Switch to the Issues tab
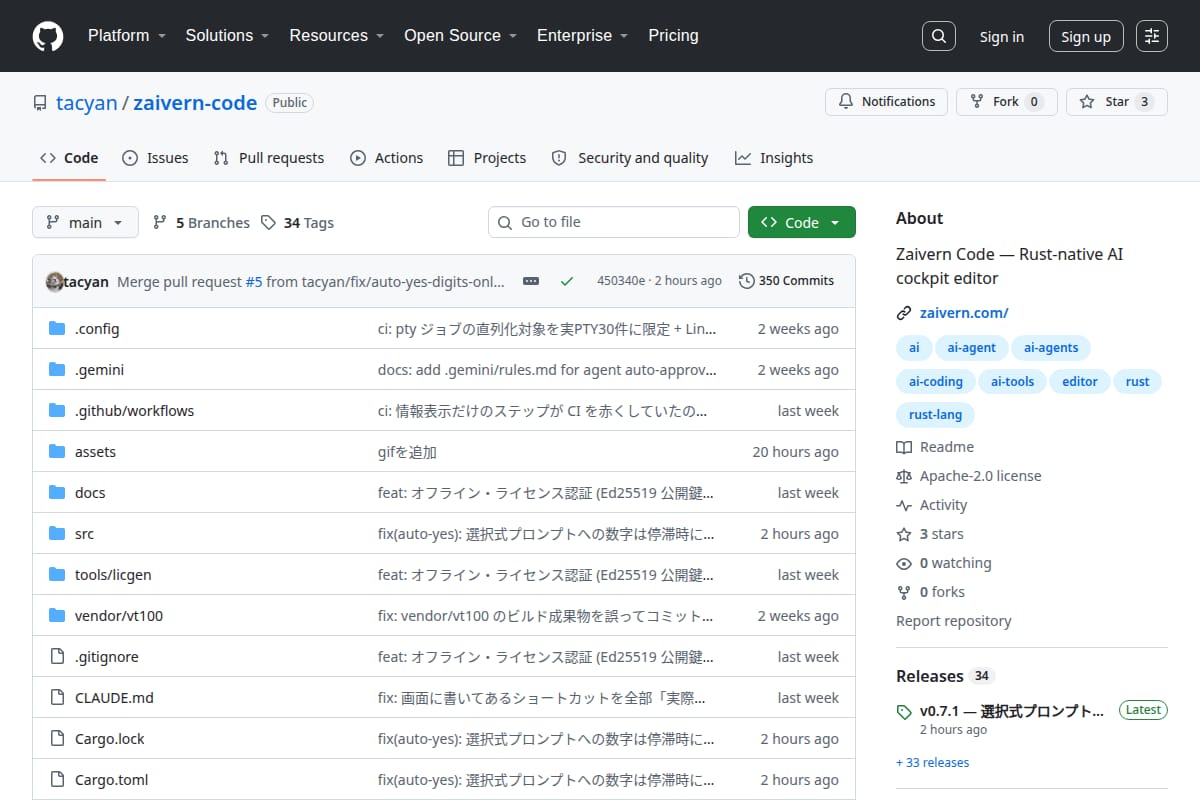This screenshot has width=1200, height=800. (x=155, y=158)
